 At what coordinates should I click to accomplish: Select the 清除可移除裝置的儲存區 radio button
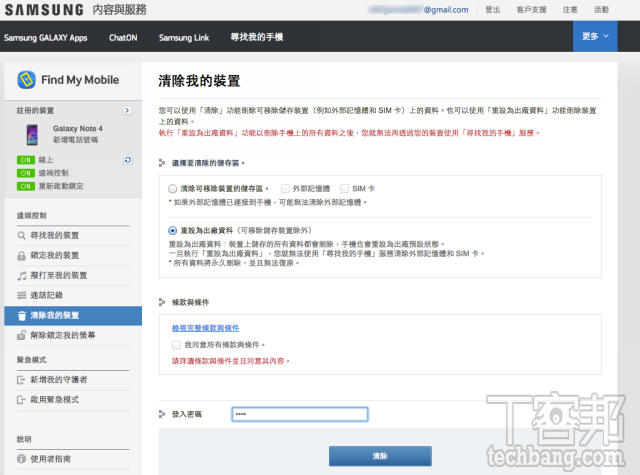click(173, 189)
